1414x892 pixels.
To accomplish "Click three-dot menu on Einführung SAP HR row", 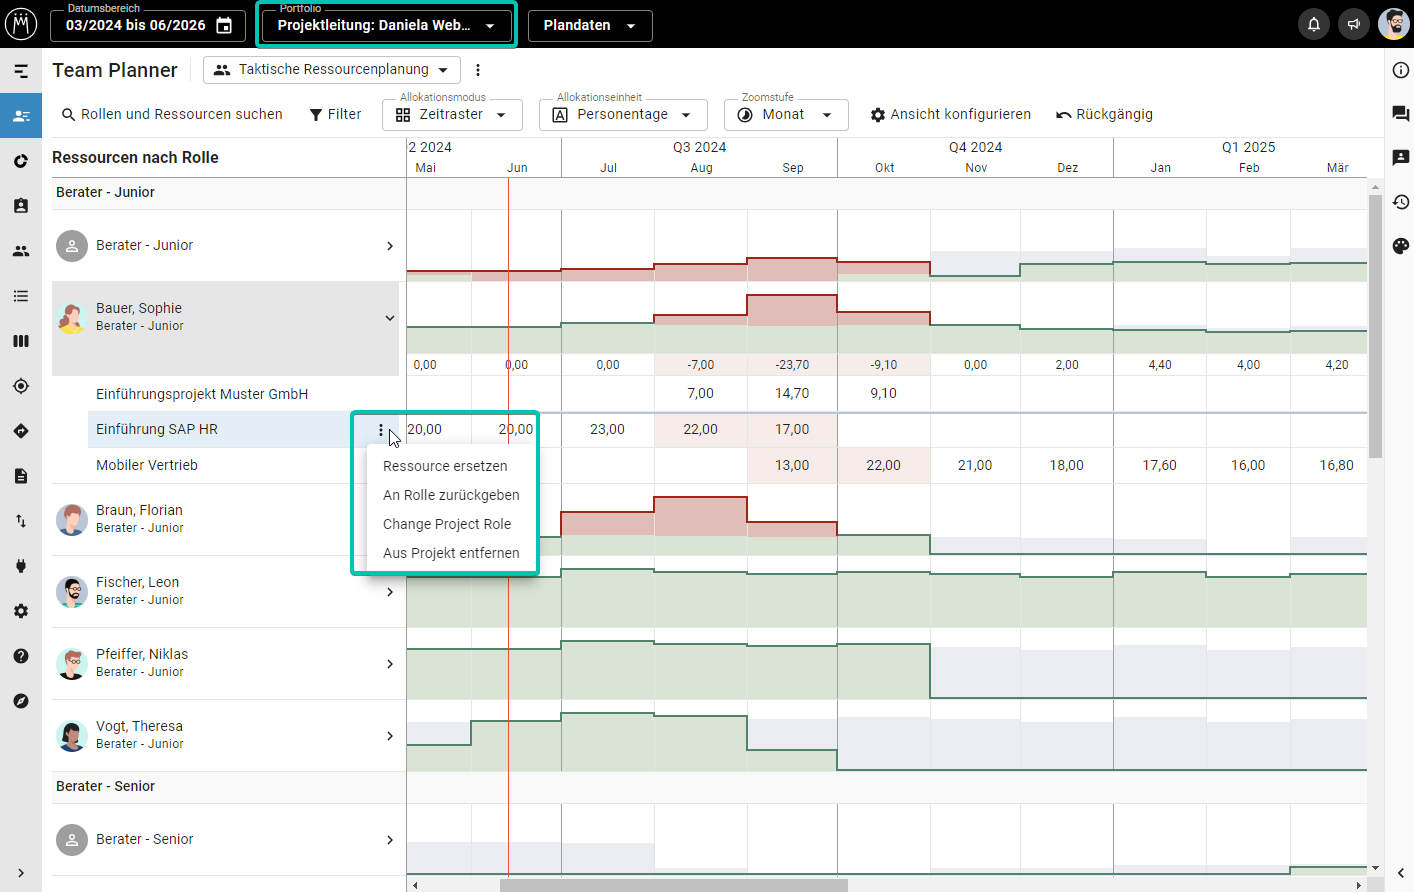I will (381, 430).
